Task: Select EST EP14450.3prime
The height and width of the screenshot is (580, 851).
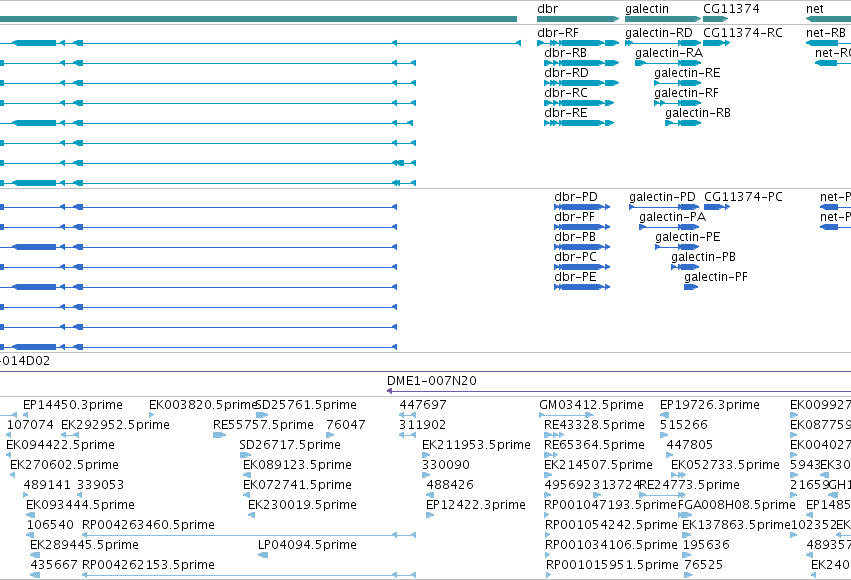Action: click(x=73, y=405)
